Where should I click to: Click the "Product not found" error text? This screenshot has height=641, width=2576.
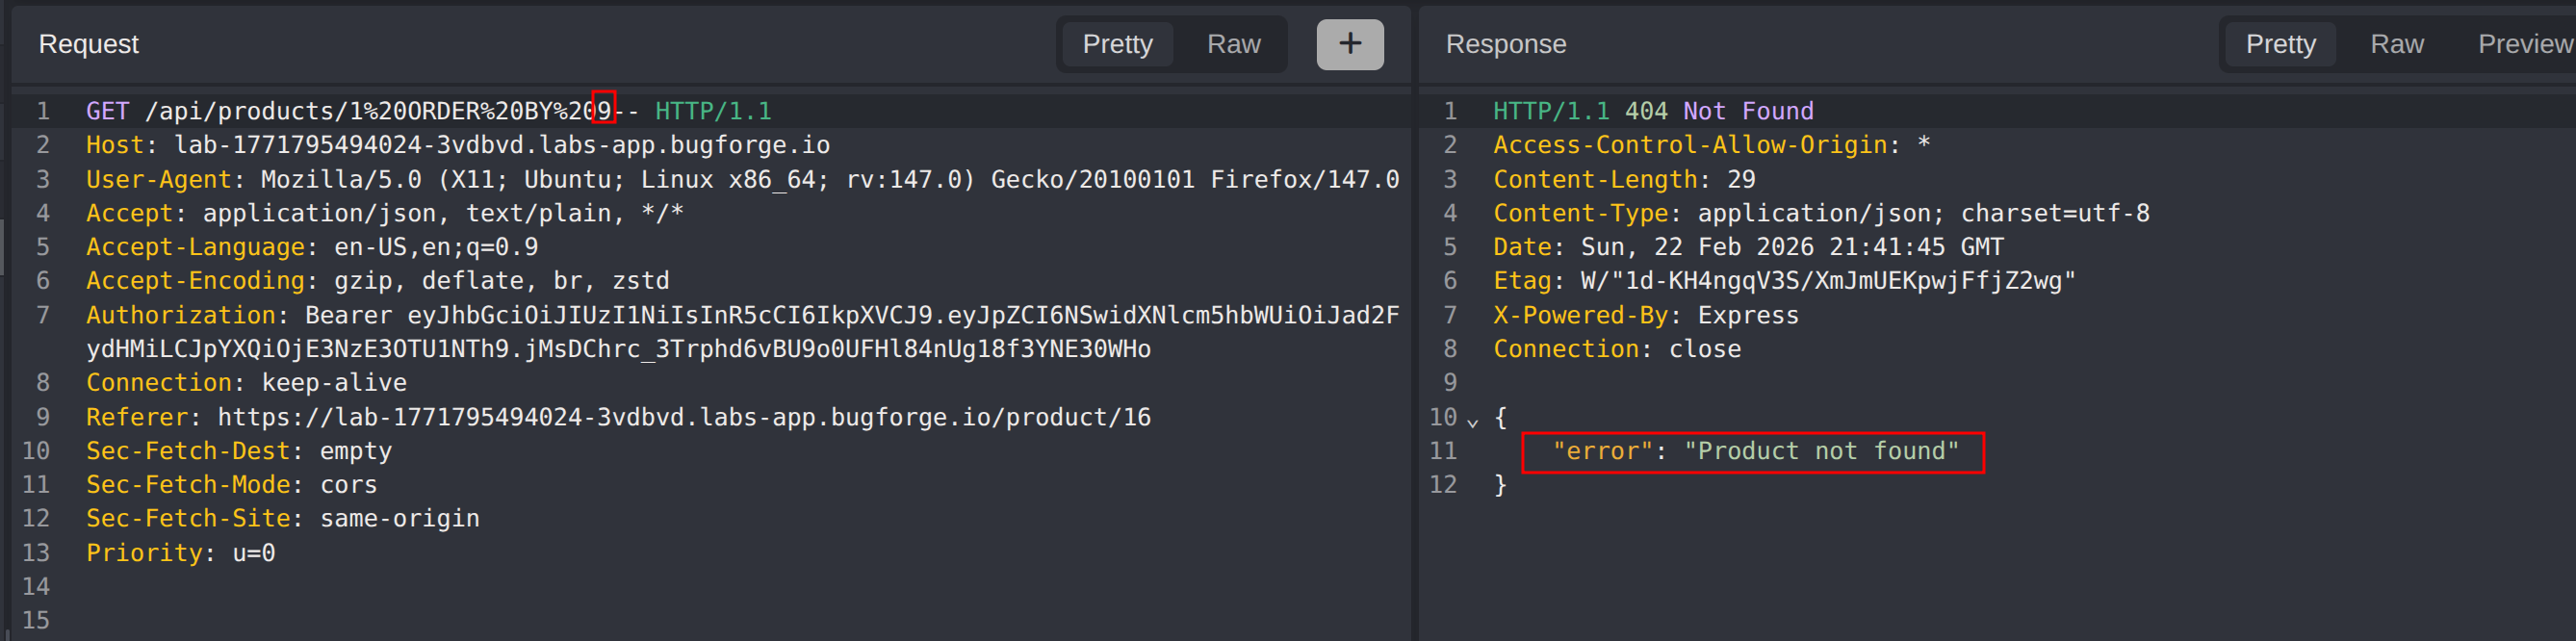(x=1820, y=451)
